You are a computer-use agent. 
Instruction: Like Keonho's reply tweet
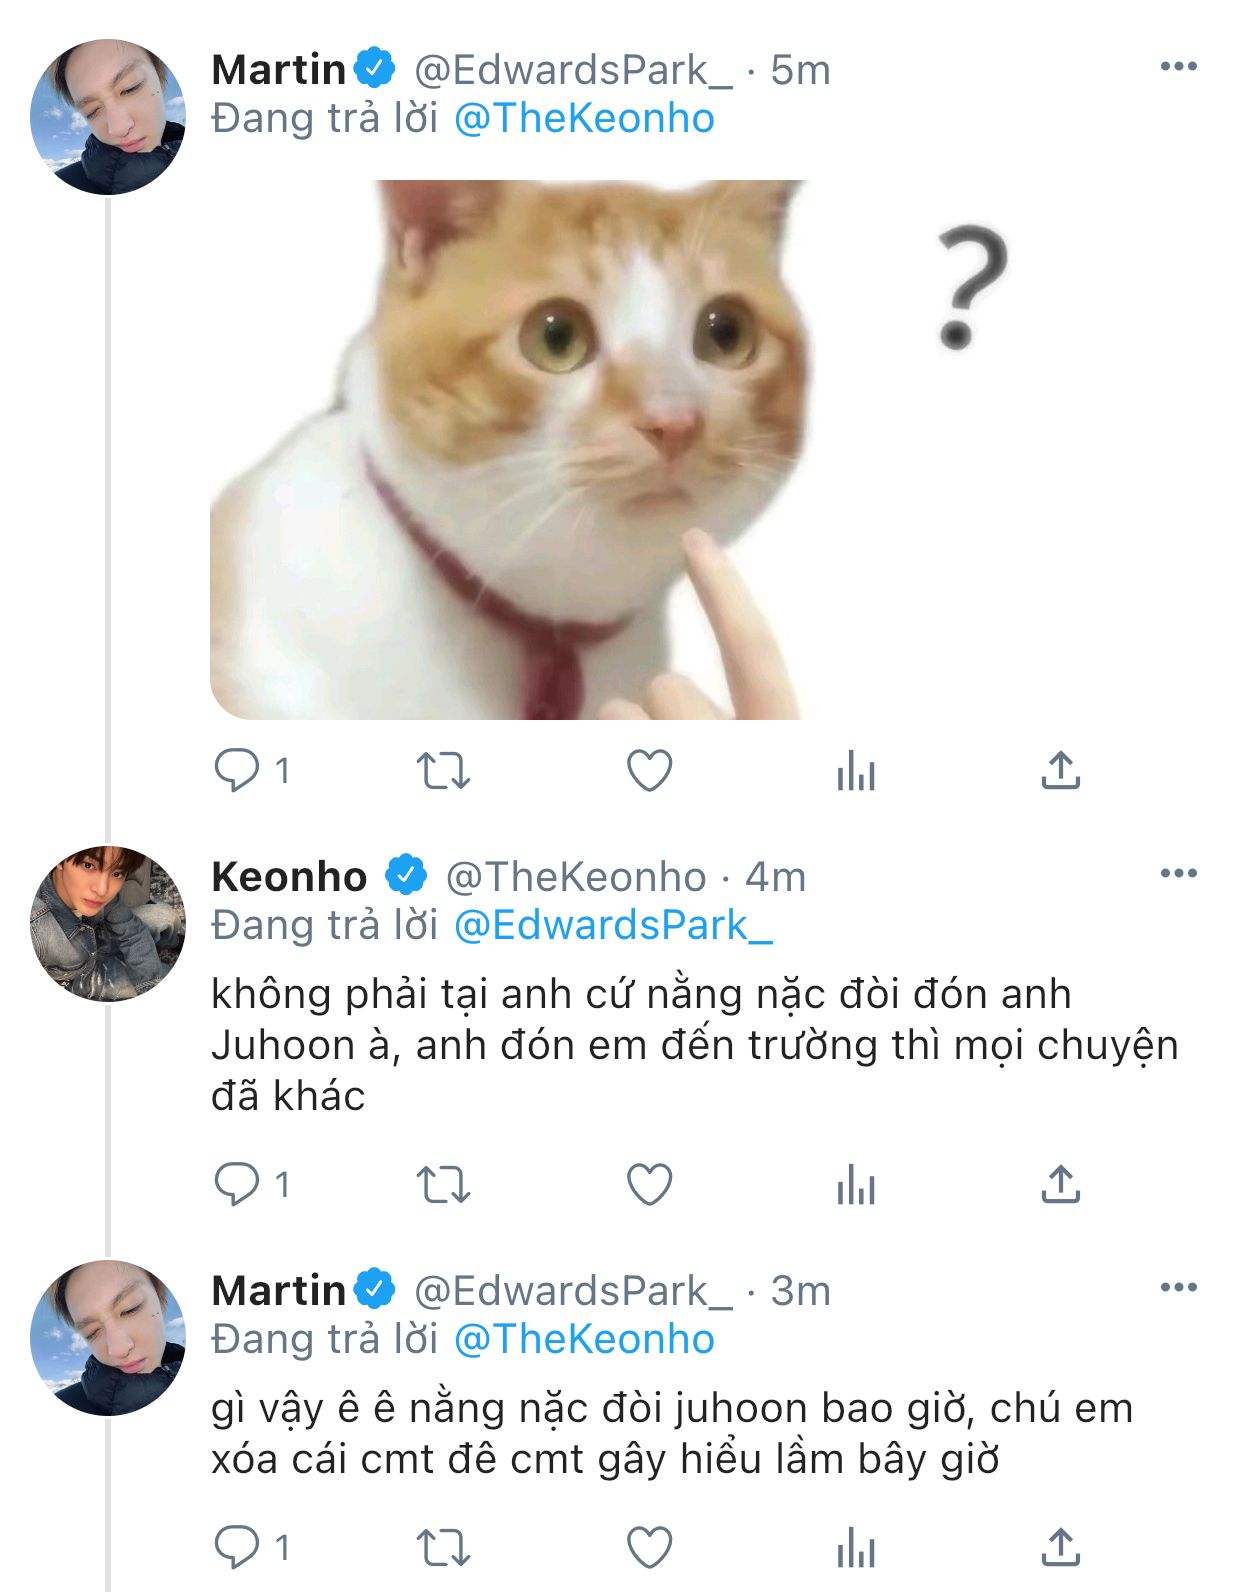pos(649,1185)
